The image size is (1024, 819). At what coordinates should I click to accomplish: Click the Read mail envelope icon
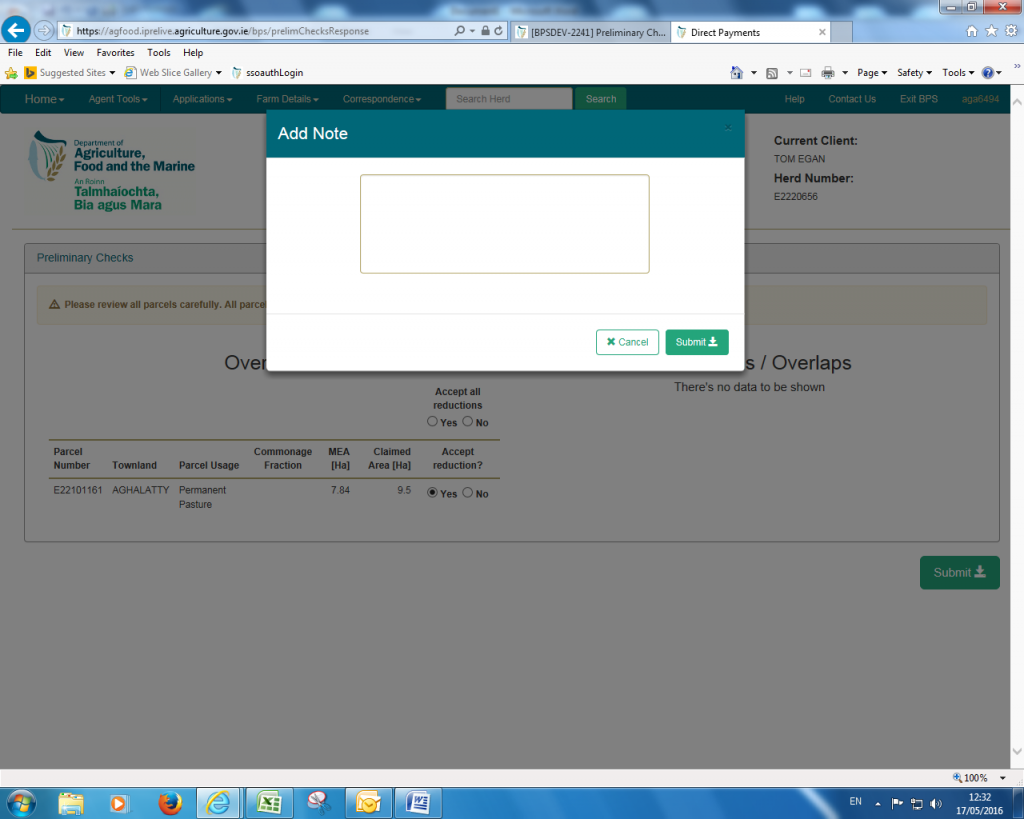click(805, 72)
